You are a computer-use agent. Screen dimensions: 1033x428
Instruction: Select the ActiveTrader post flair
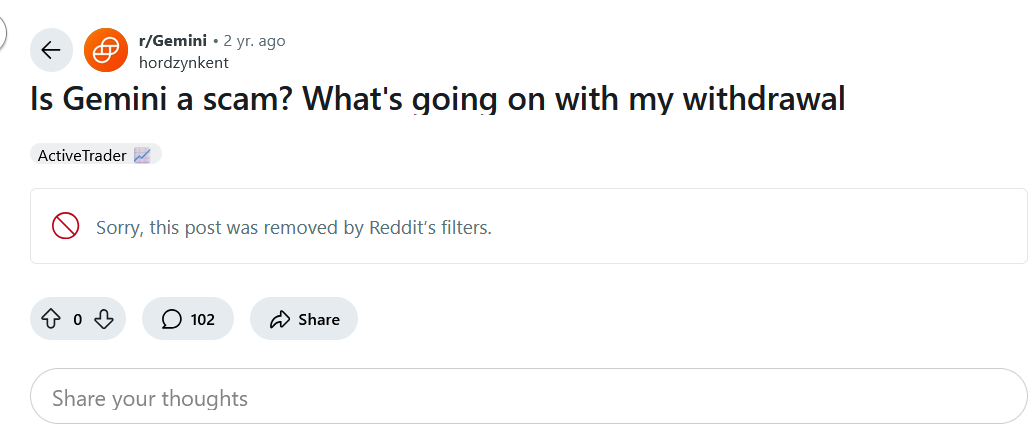(82, 155)
